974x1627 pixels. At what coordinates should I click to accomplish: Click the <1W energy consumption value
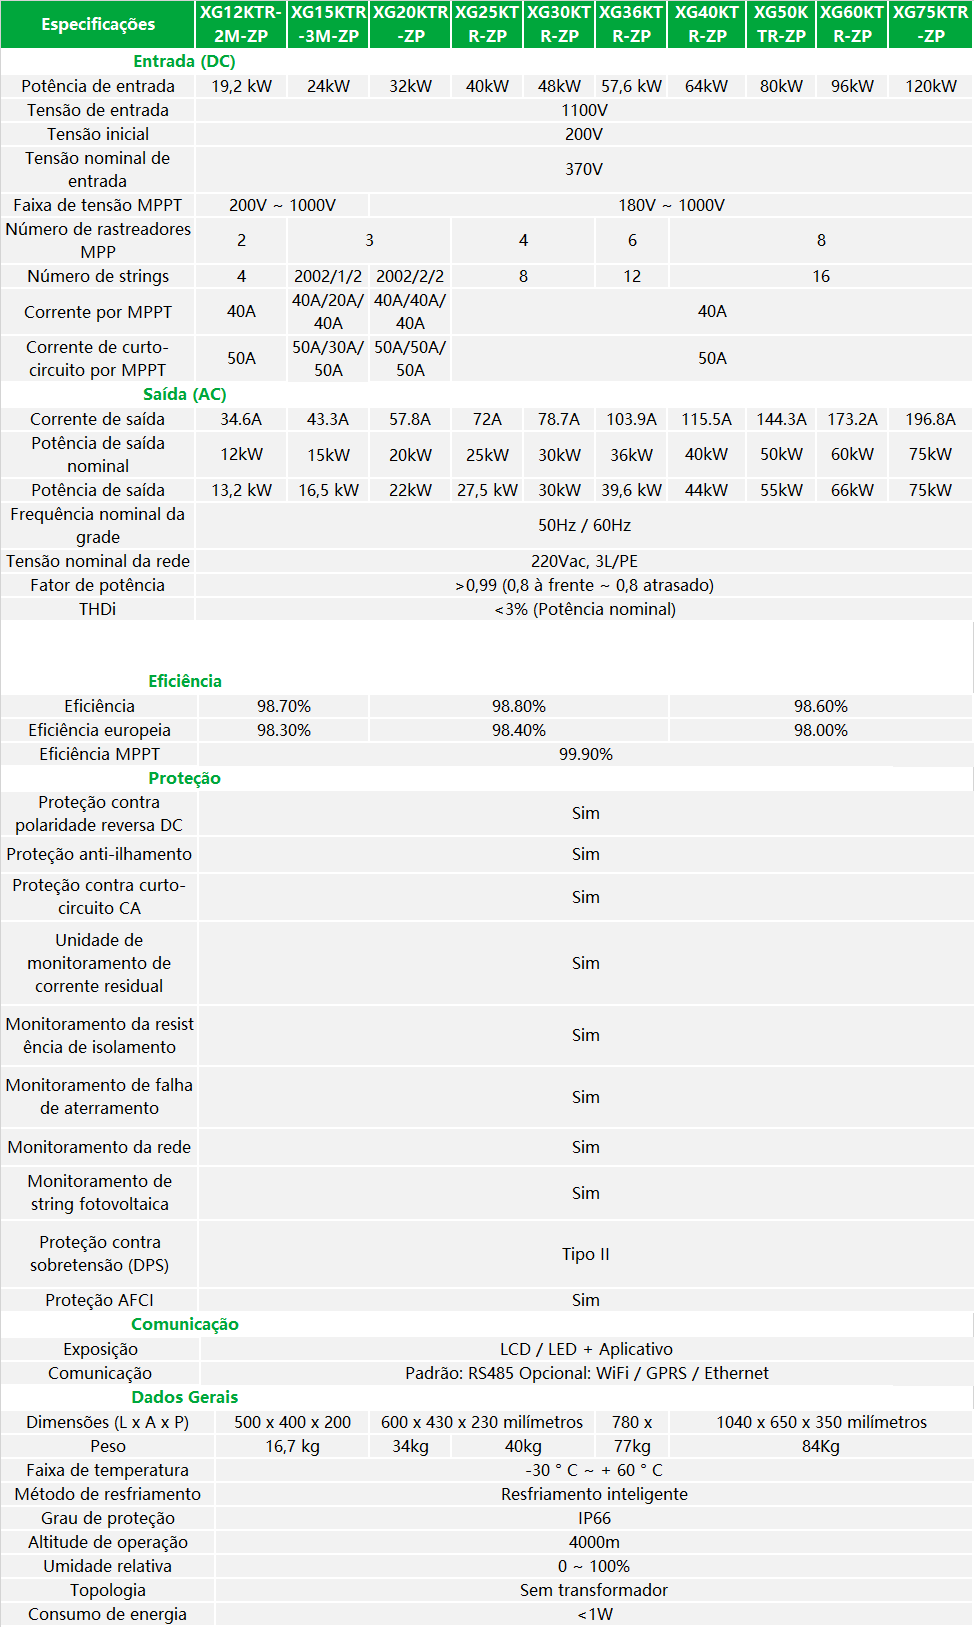pyautogui.click(x=594, y=1614)
